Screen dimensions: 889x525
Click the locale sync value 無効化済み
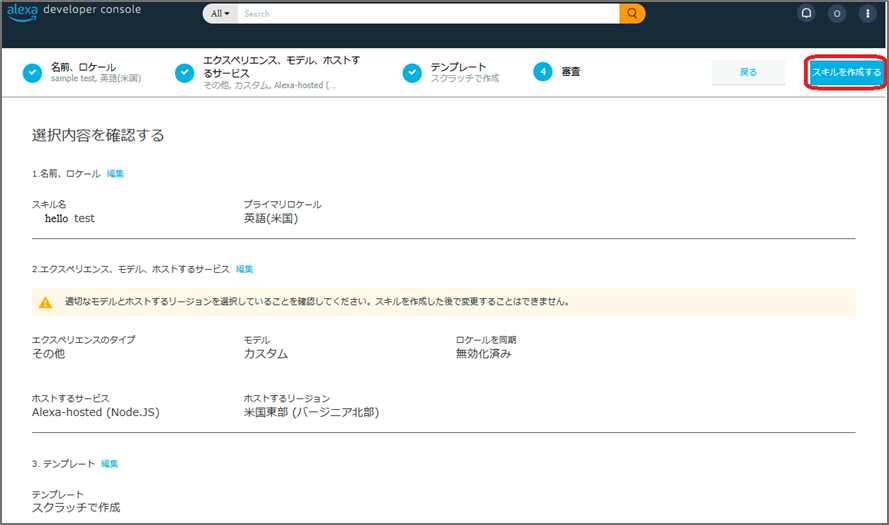484,354
